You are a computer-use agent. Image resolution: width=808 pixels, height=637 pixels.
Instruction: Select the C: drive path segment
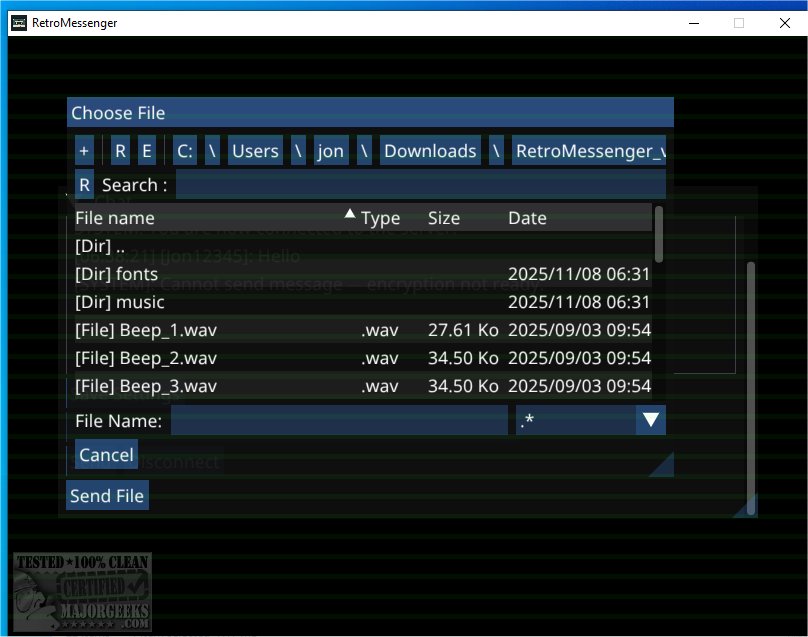point(184,151)
